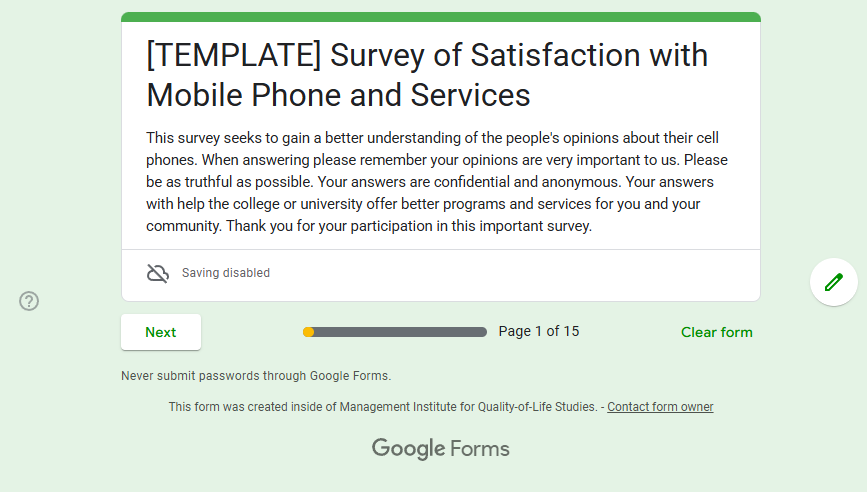Click the orange filled progress indicator
Viewport: 867px width, 492px height.
(x=309, y=332)
